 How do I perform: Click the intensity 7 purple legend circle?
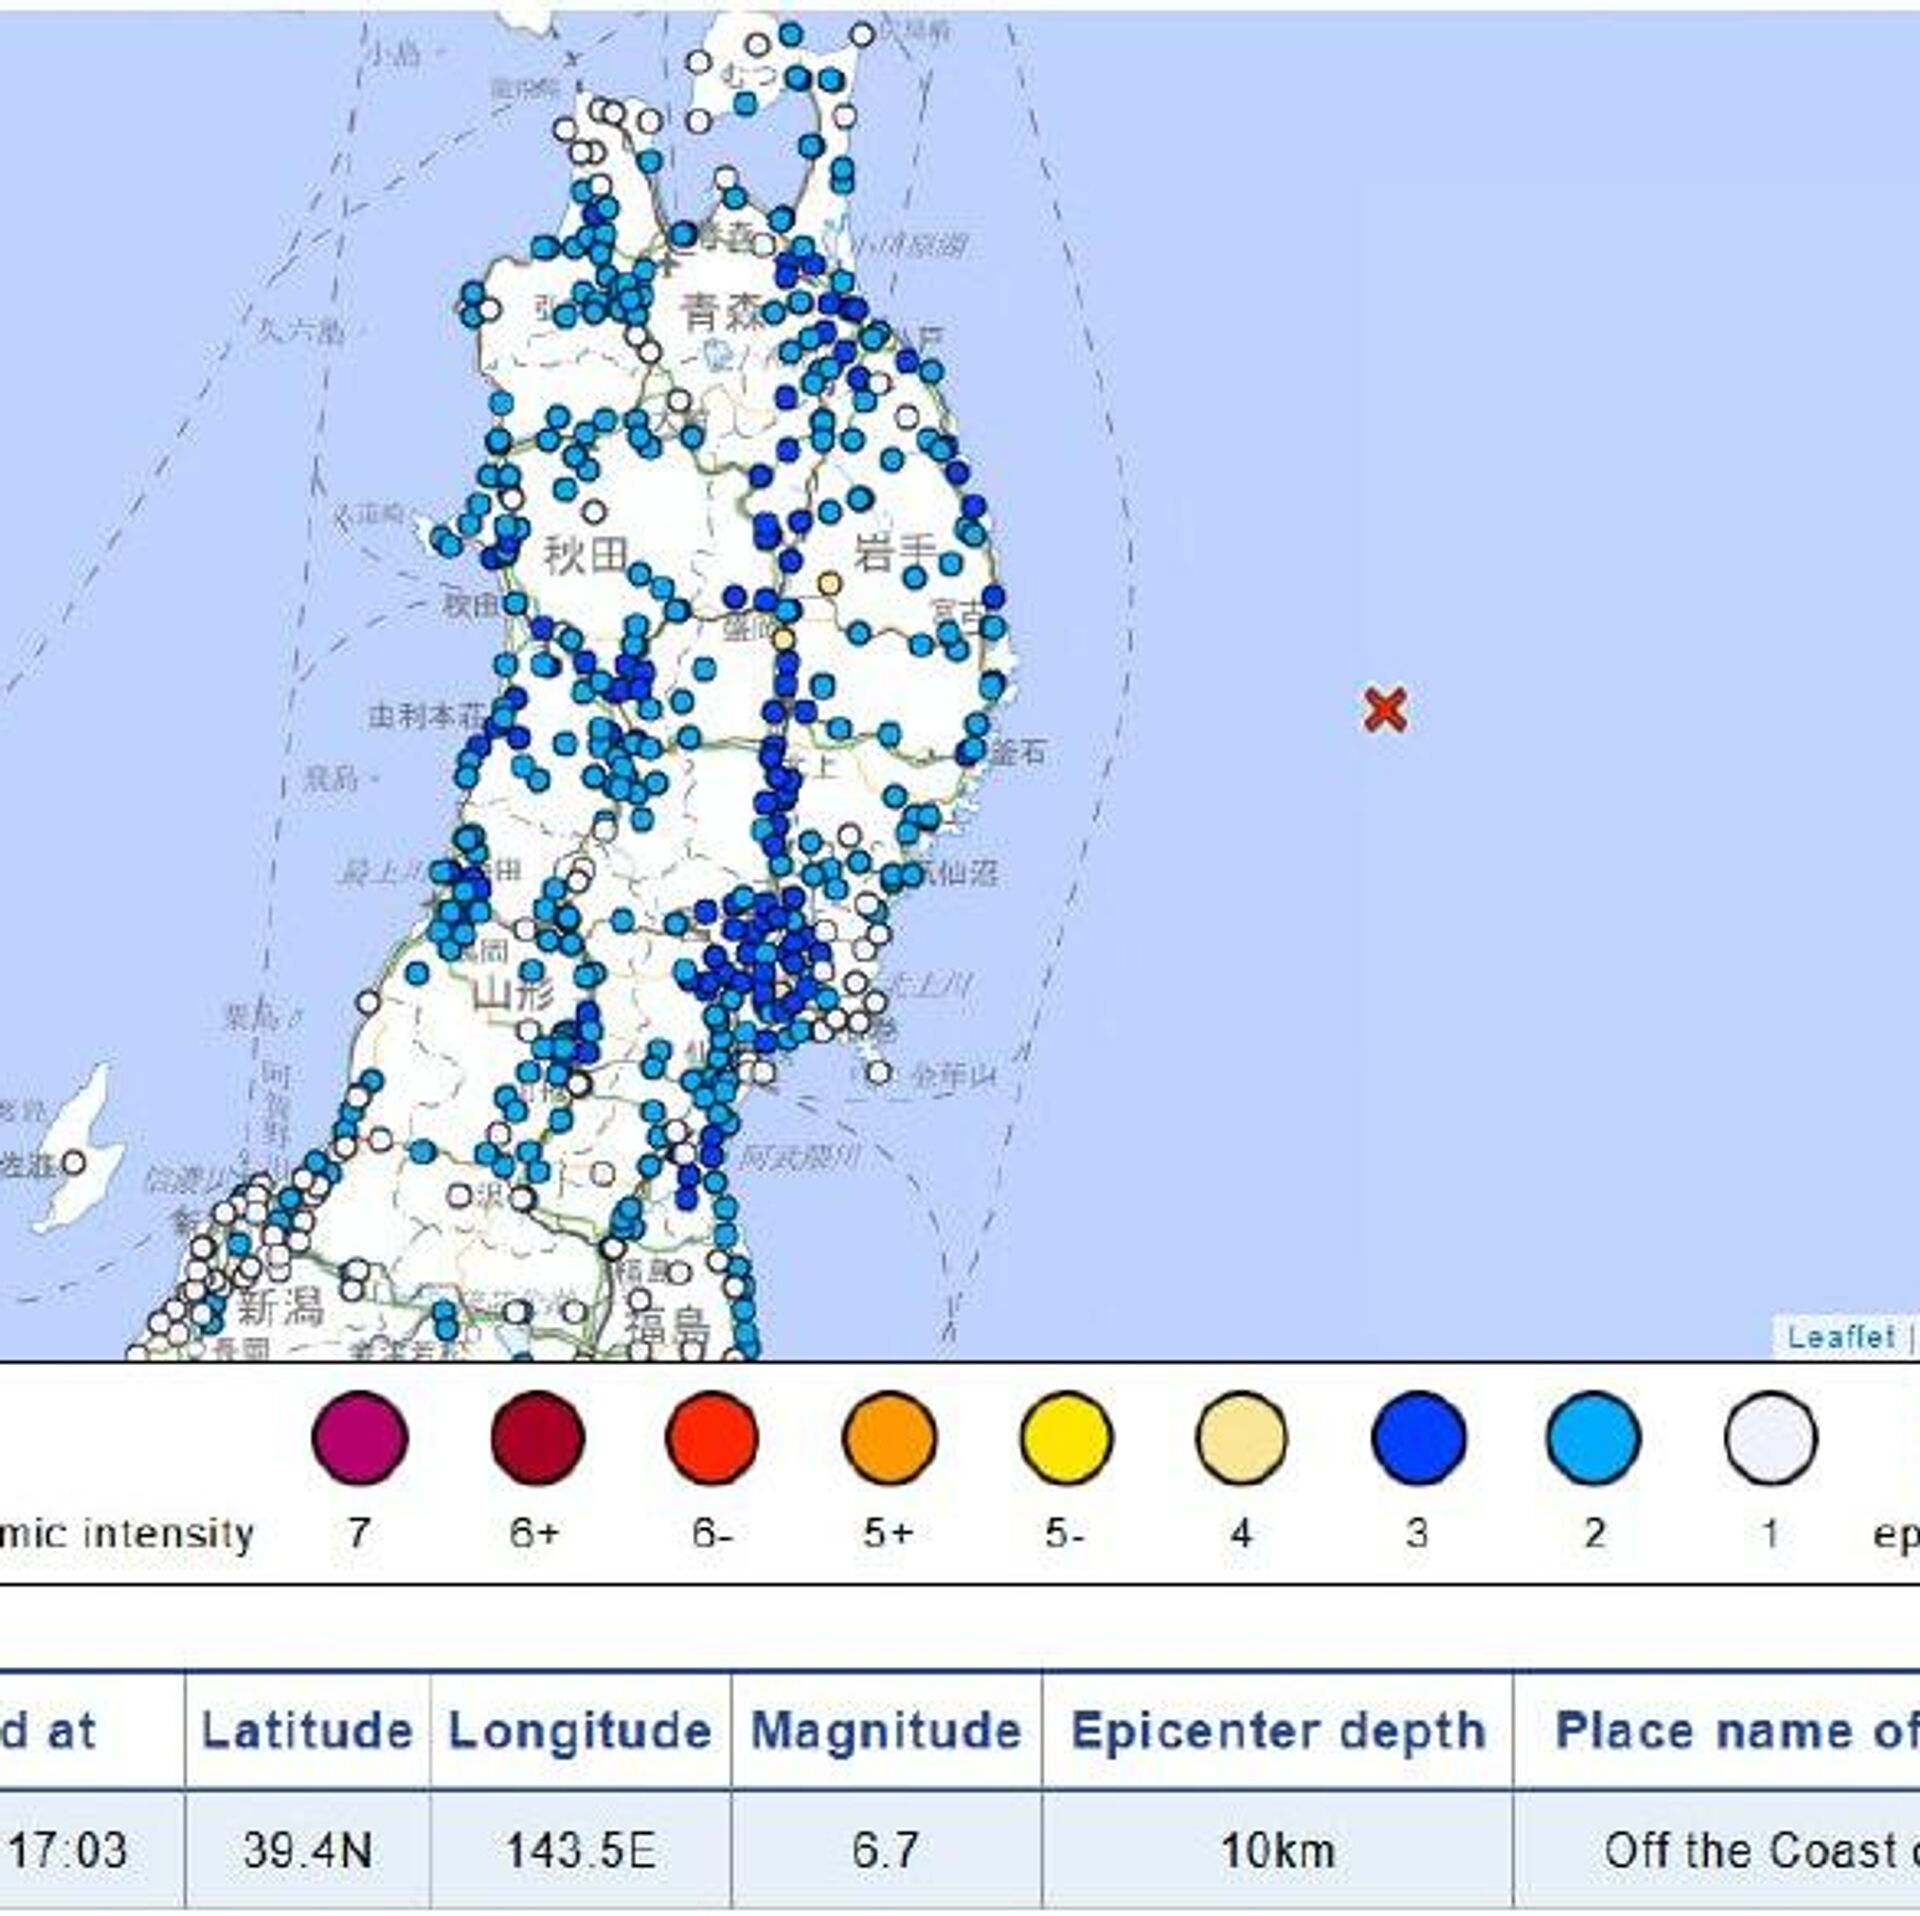click(x=359, y=1437)
